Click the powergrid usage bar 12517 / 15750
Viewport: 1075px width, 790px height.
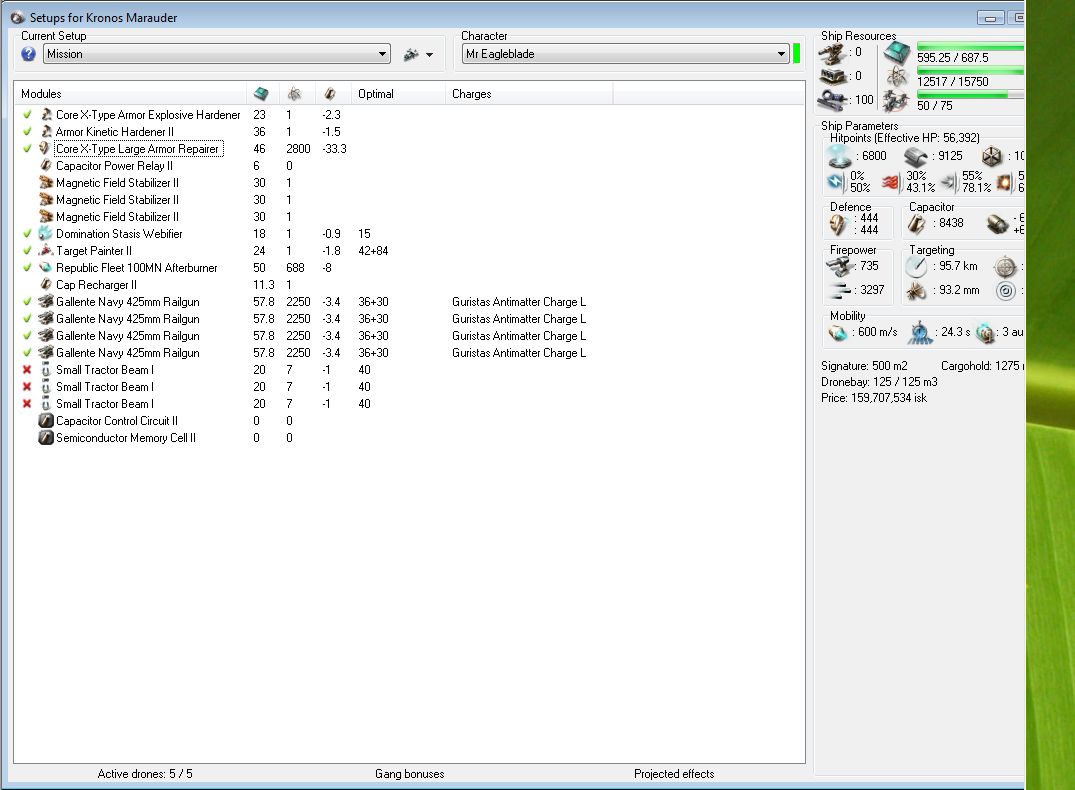tap(970, 71)
